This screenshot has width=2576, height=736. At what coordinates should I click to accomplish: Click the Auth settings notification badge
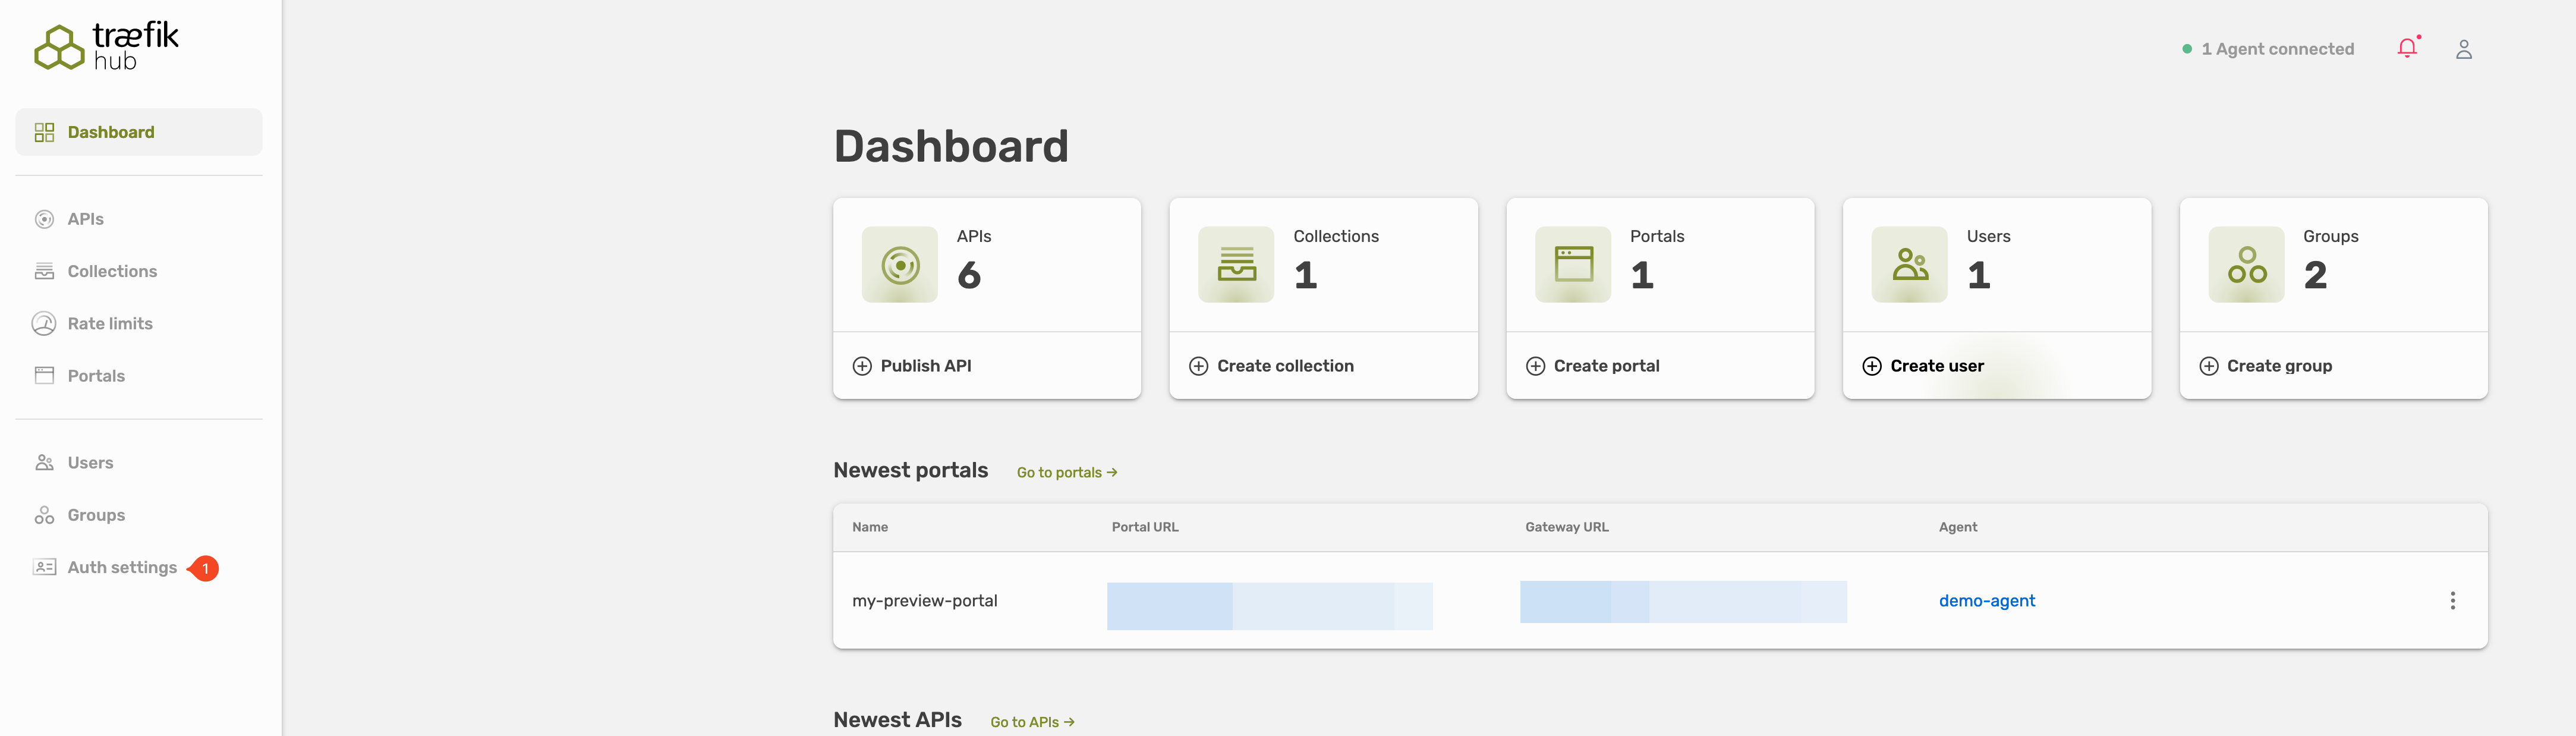(x=205, y=568)
